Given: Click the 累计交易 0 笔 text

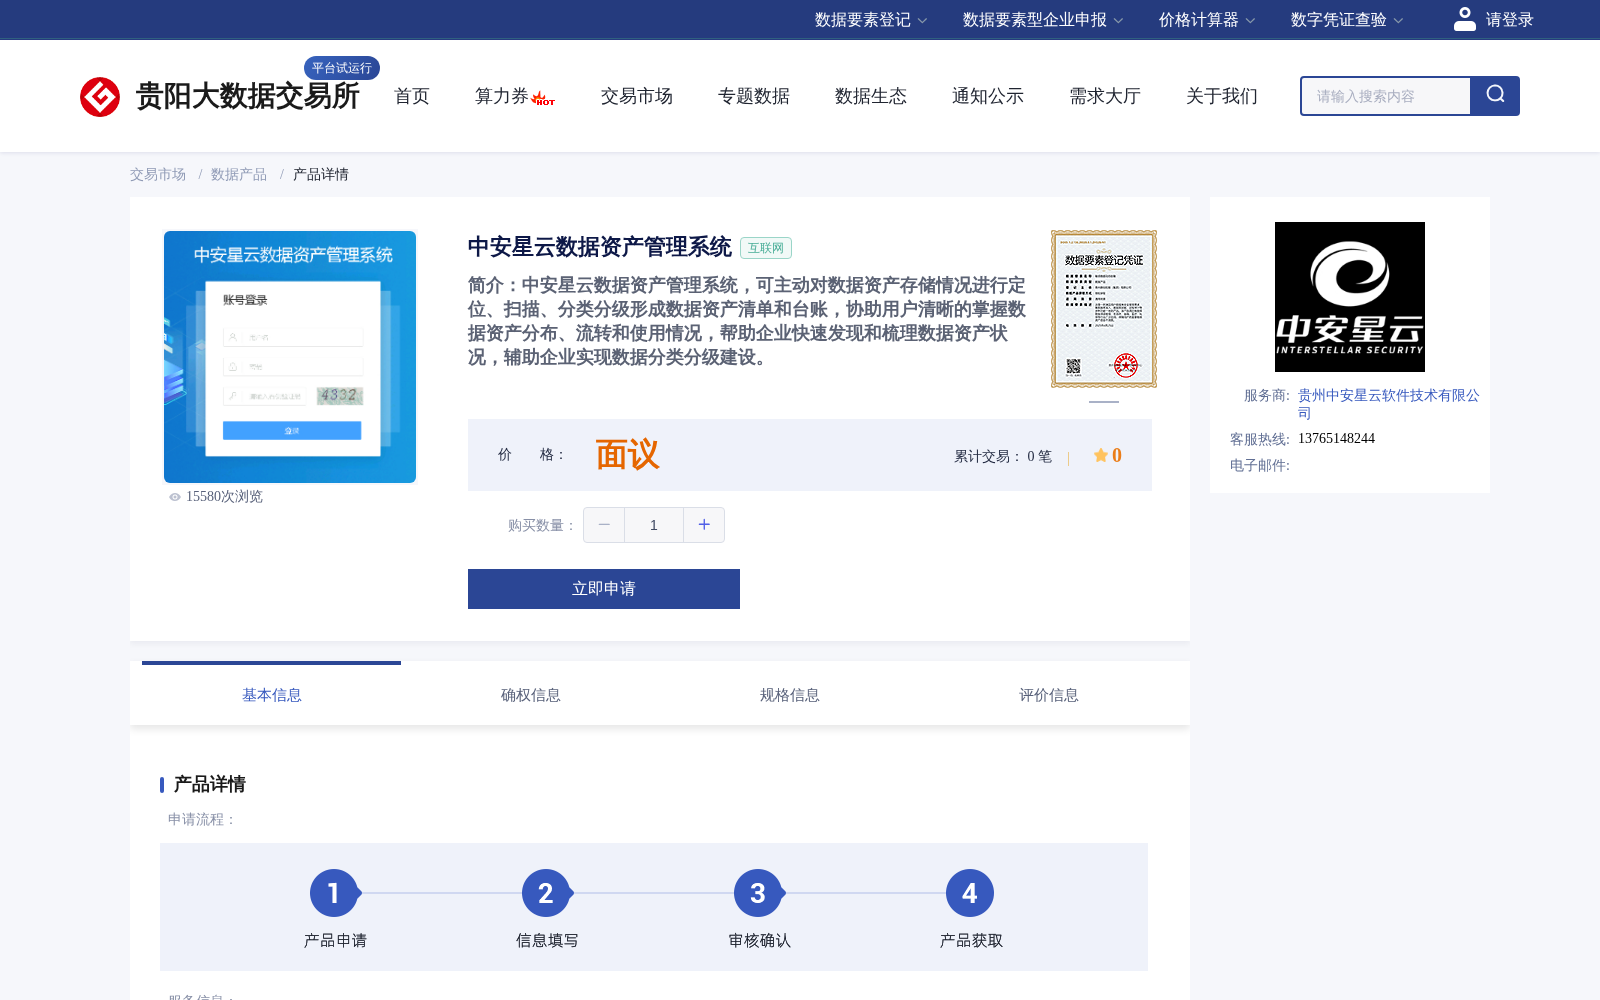Looking at the screenshot, I should tap(1003, 457).
